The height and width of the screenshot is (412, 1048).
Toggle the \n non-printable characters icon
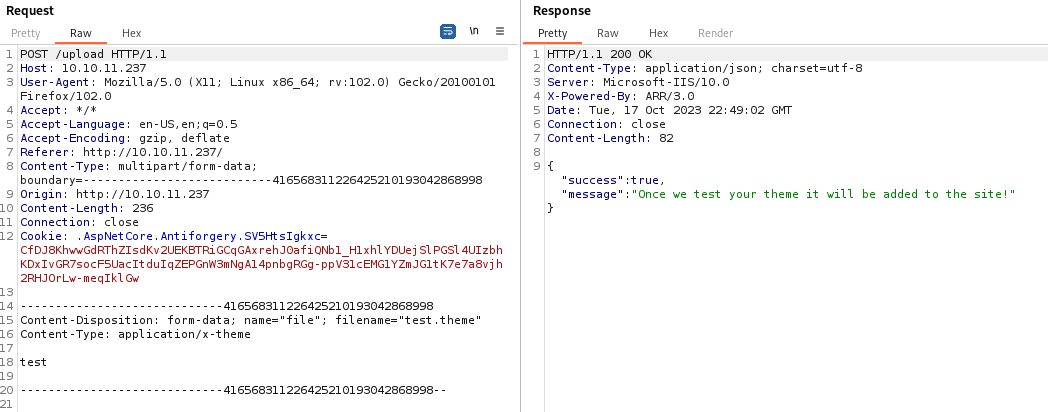click(x=474, y=32)
